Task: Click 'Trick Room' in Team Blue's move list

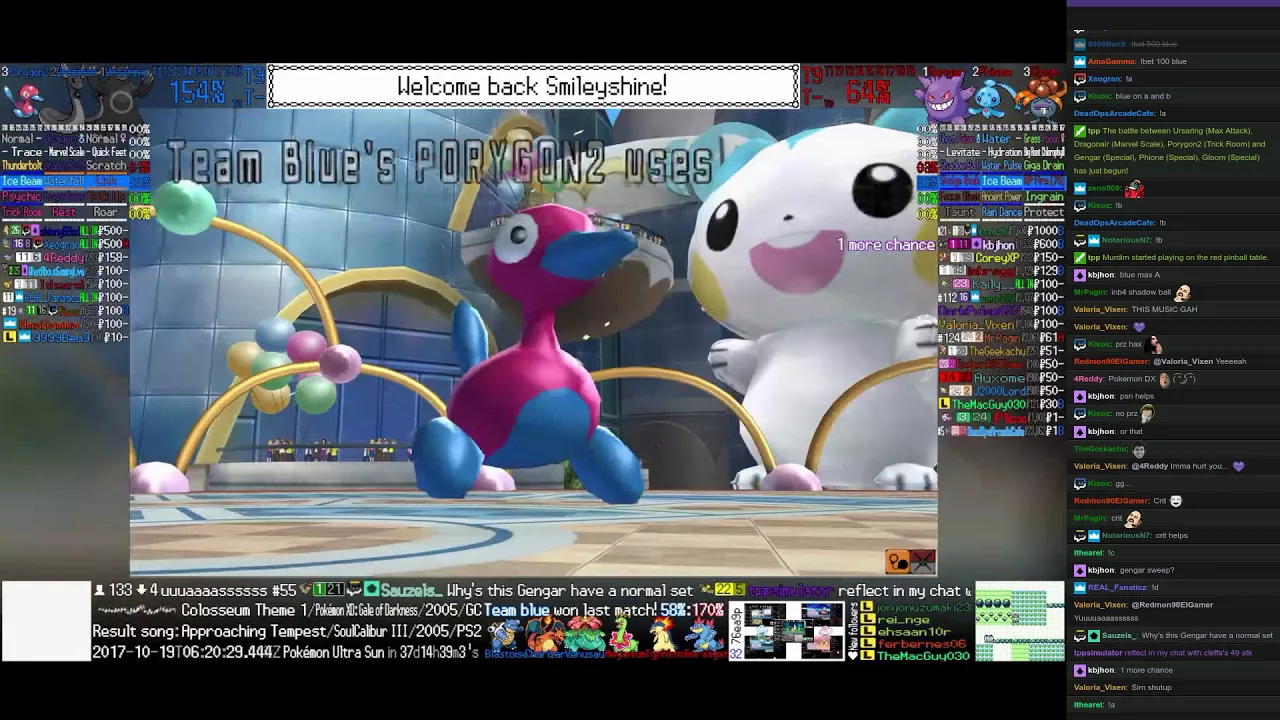Action: tap(22, 212)
